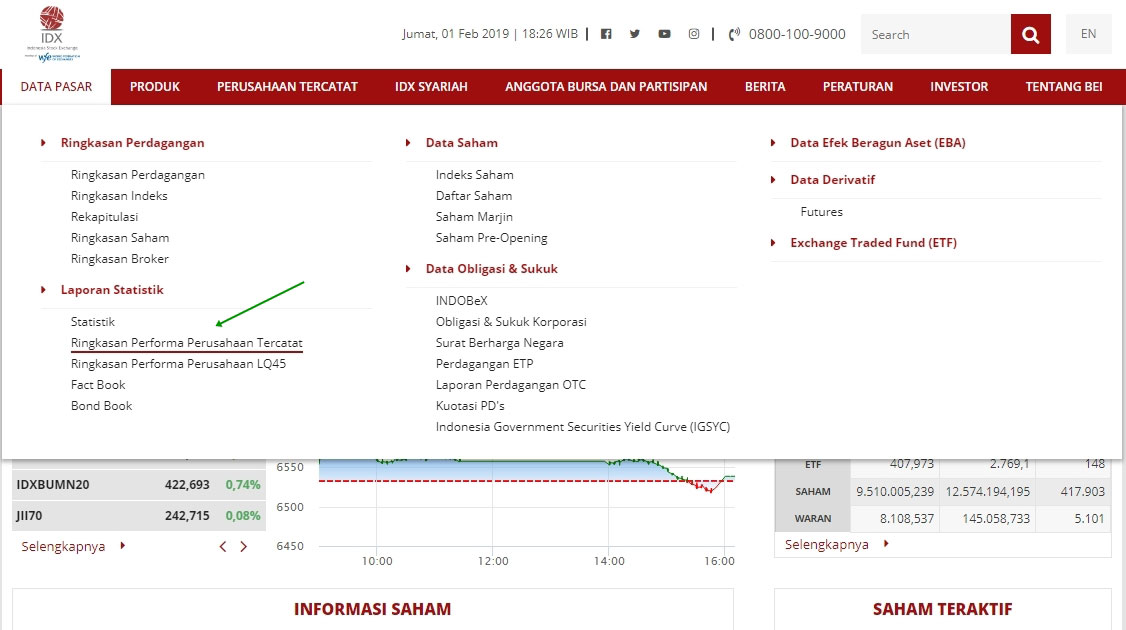
Task: Click the arrow beside Laporan Statistik heading
Action: pos(43,289)
